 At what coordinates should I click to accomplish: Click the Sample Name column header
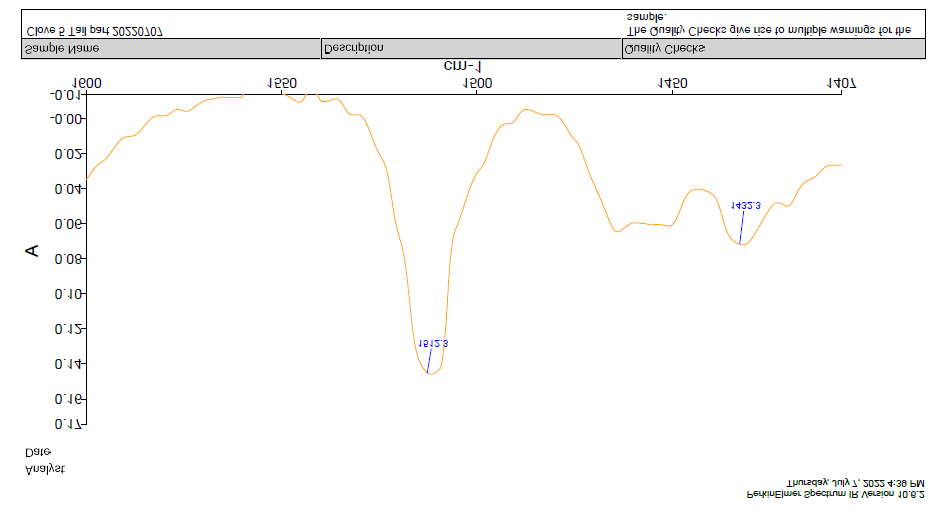coord(171,48)
